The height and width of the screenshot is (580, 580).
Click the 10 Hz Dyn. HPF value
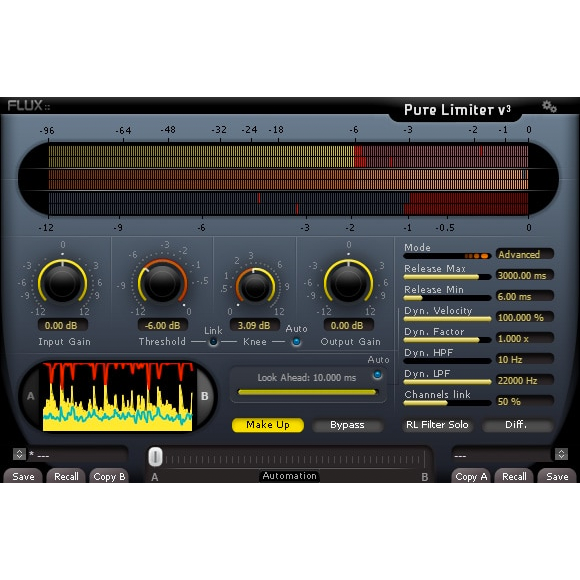(525, 360)
